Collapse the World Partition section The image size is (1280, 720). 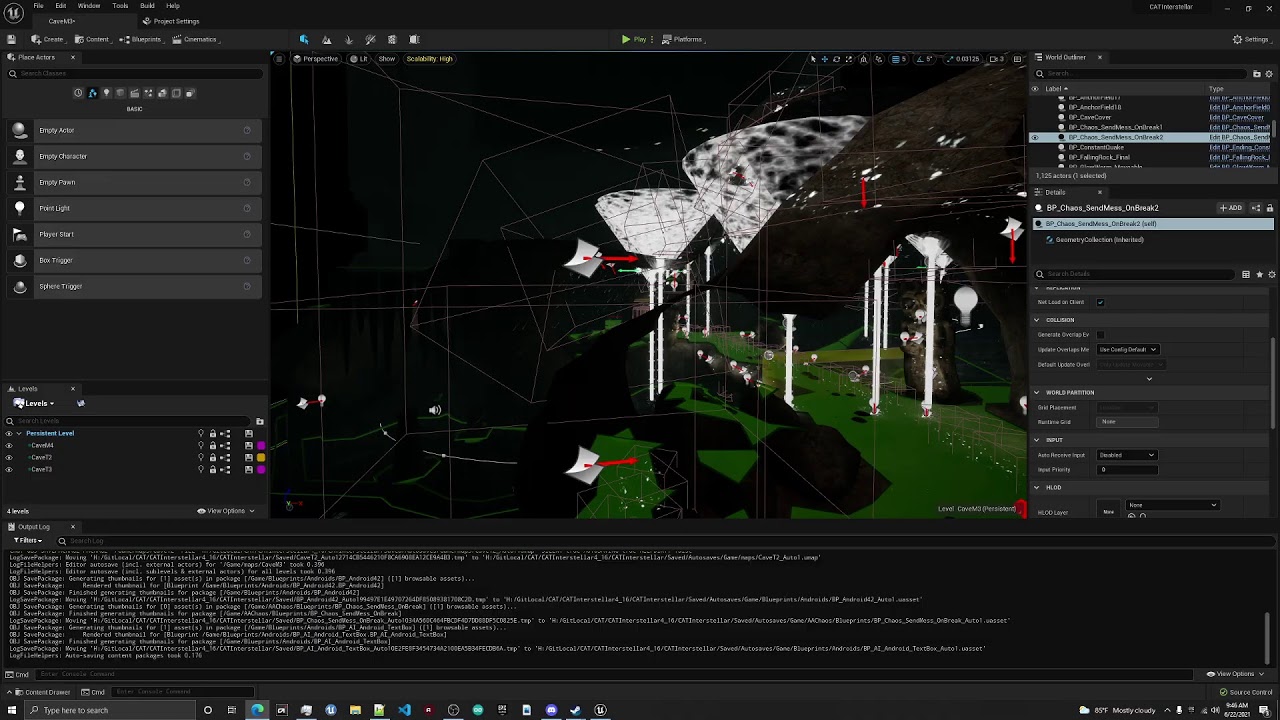coord(1037,392)
